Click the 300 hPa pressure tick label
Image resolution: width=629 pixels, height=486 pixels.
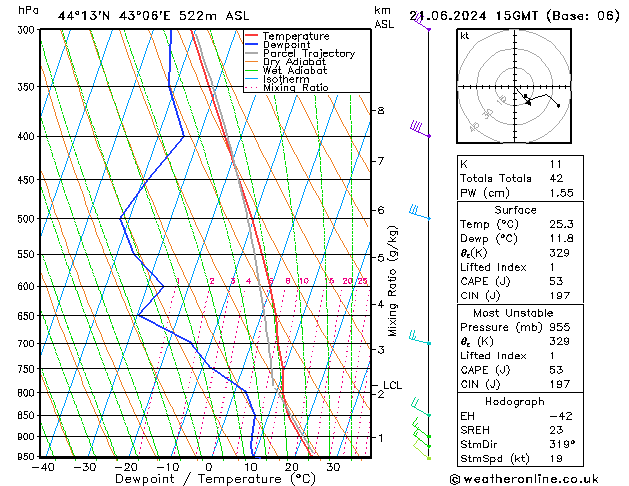click(x=28, y=30)
